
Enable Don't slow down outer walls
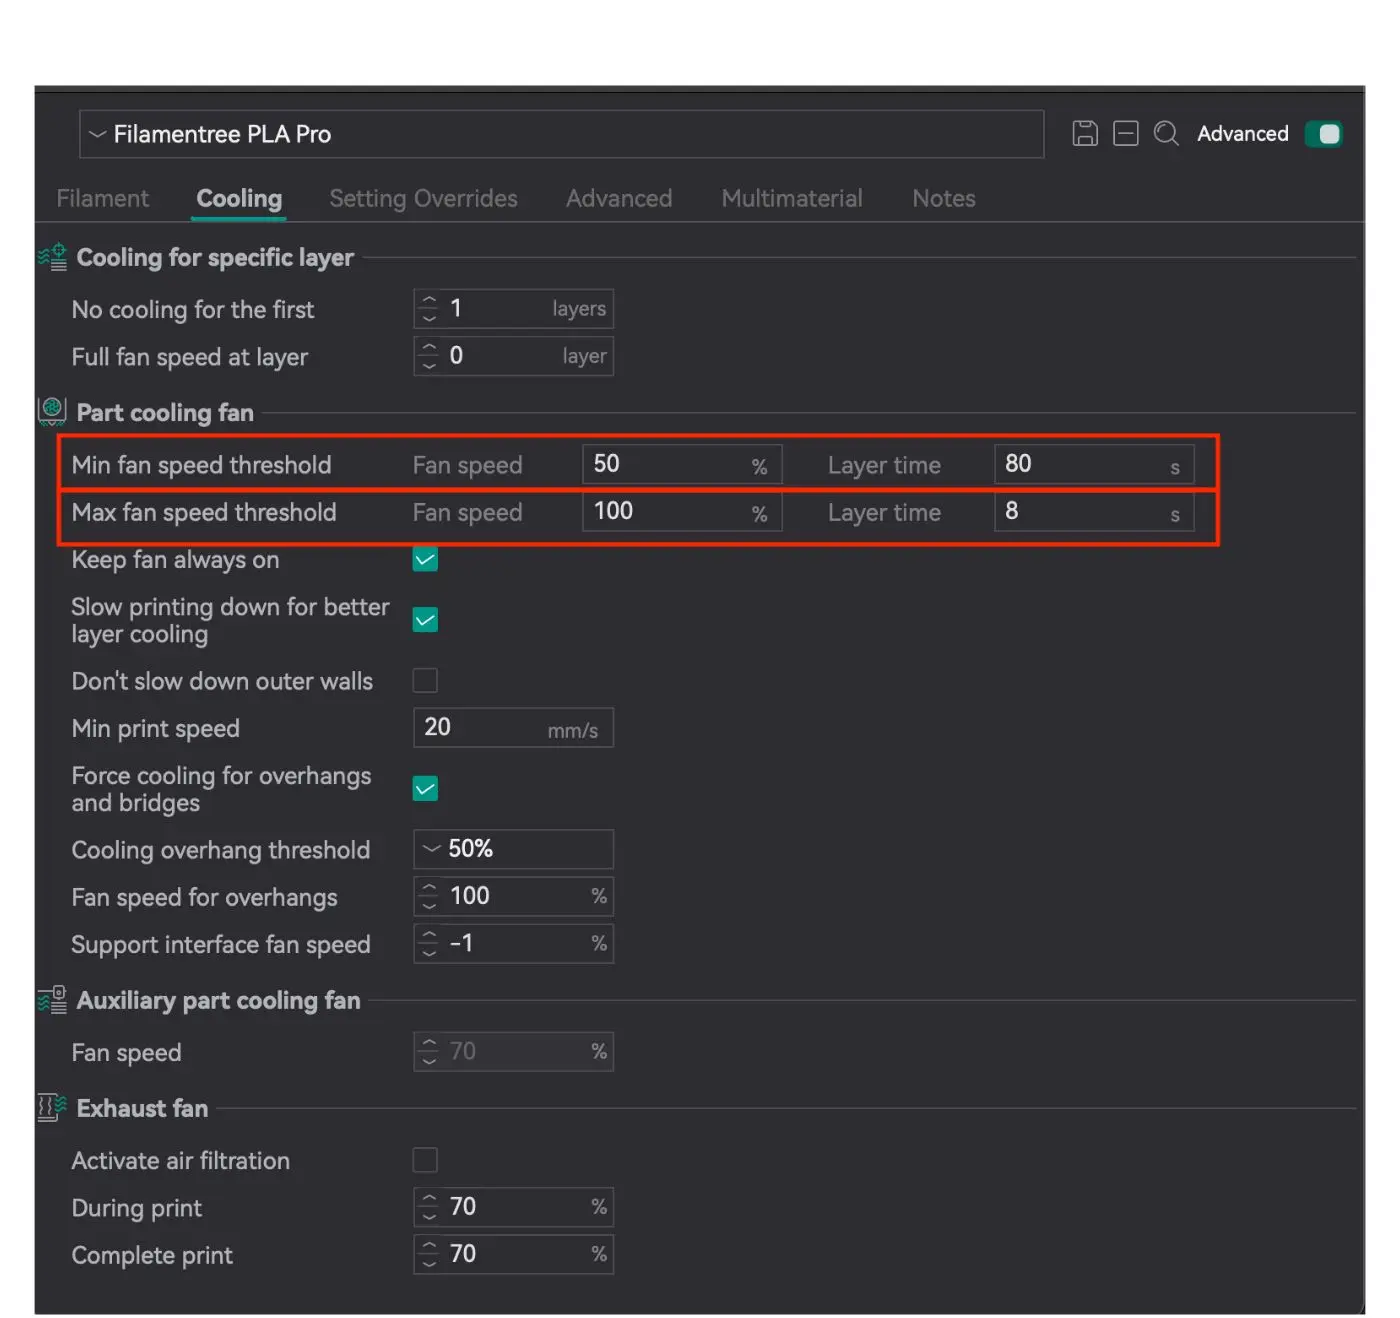pyautogui.click(x=425, y=681)
